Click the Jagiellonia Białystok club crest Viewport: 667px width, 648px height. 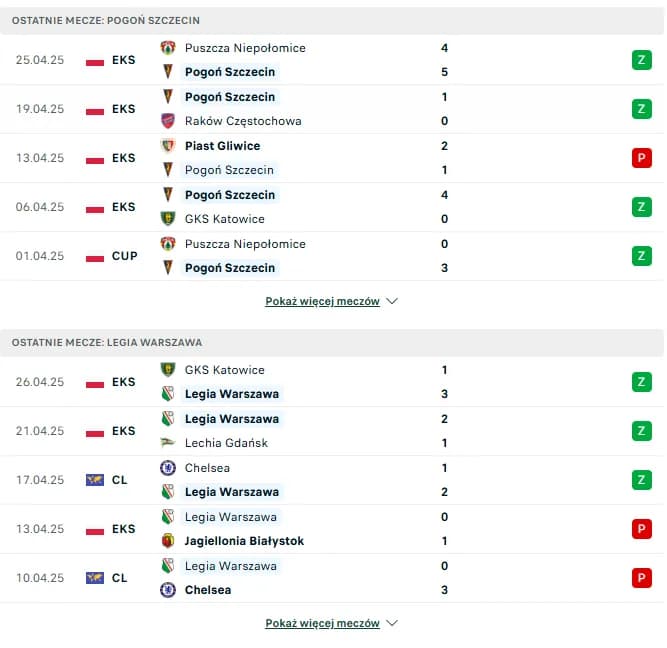(x=168, y=541)
